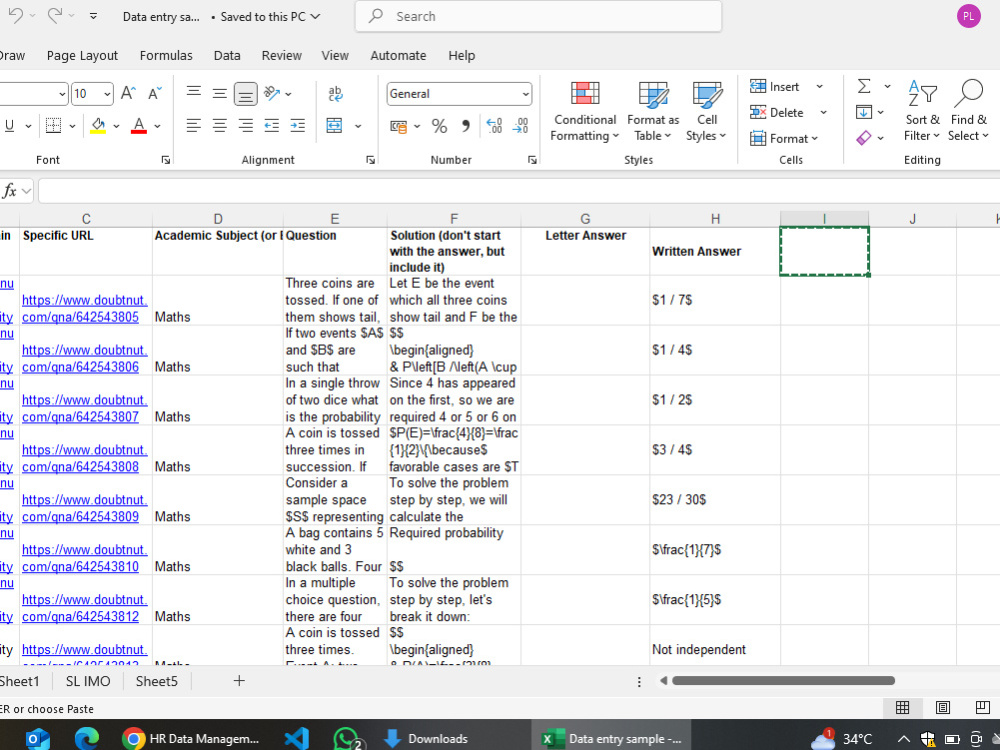This screenshot has width=1000, height=750.
Task: Click the AutoSum sigma icon
Action: pyautogui.click(x=864, y=86)
